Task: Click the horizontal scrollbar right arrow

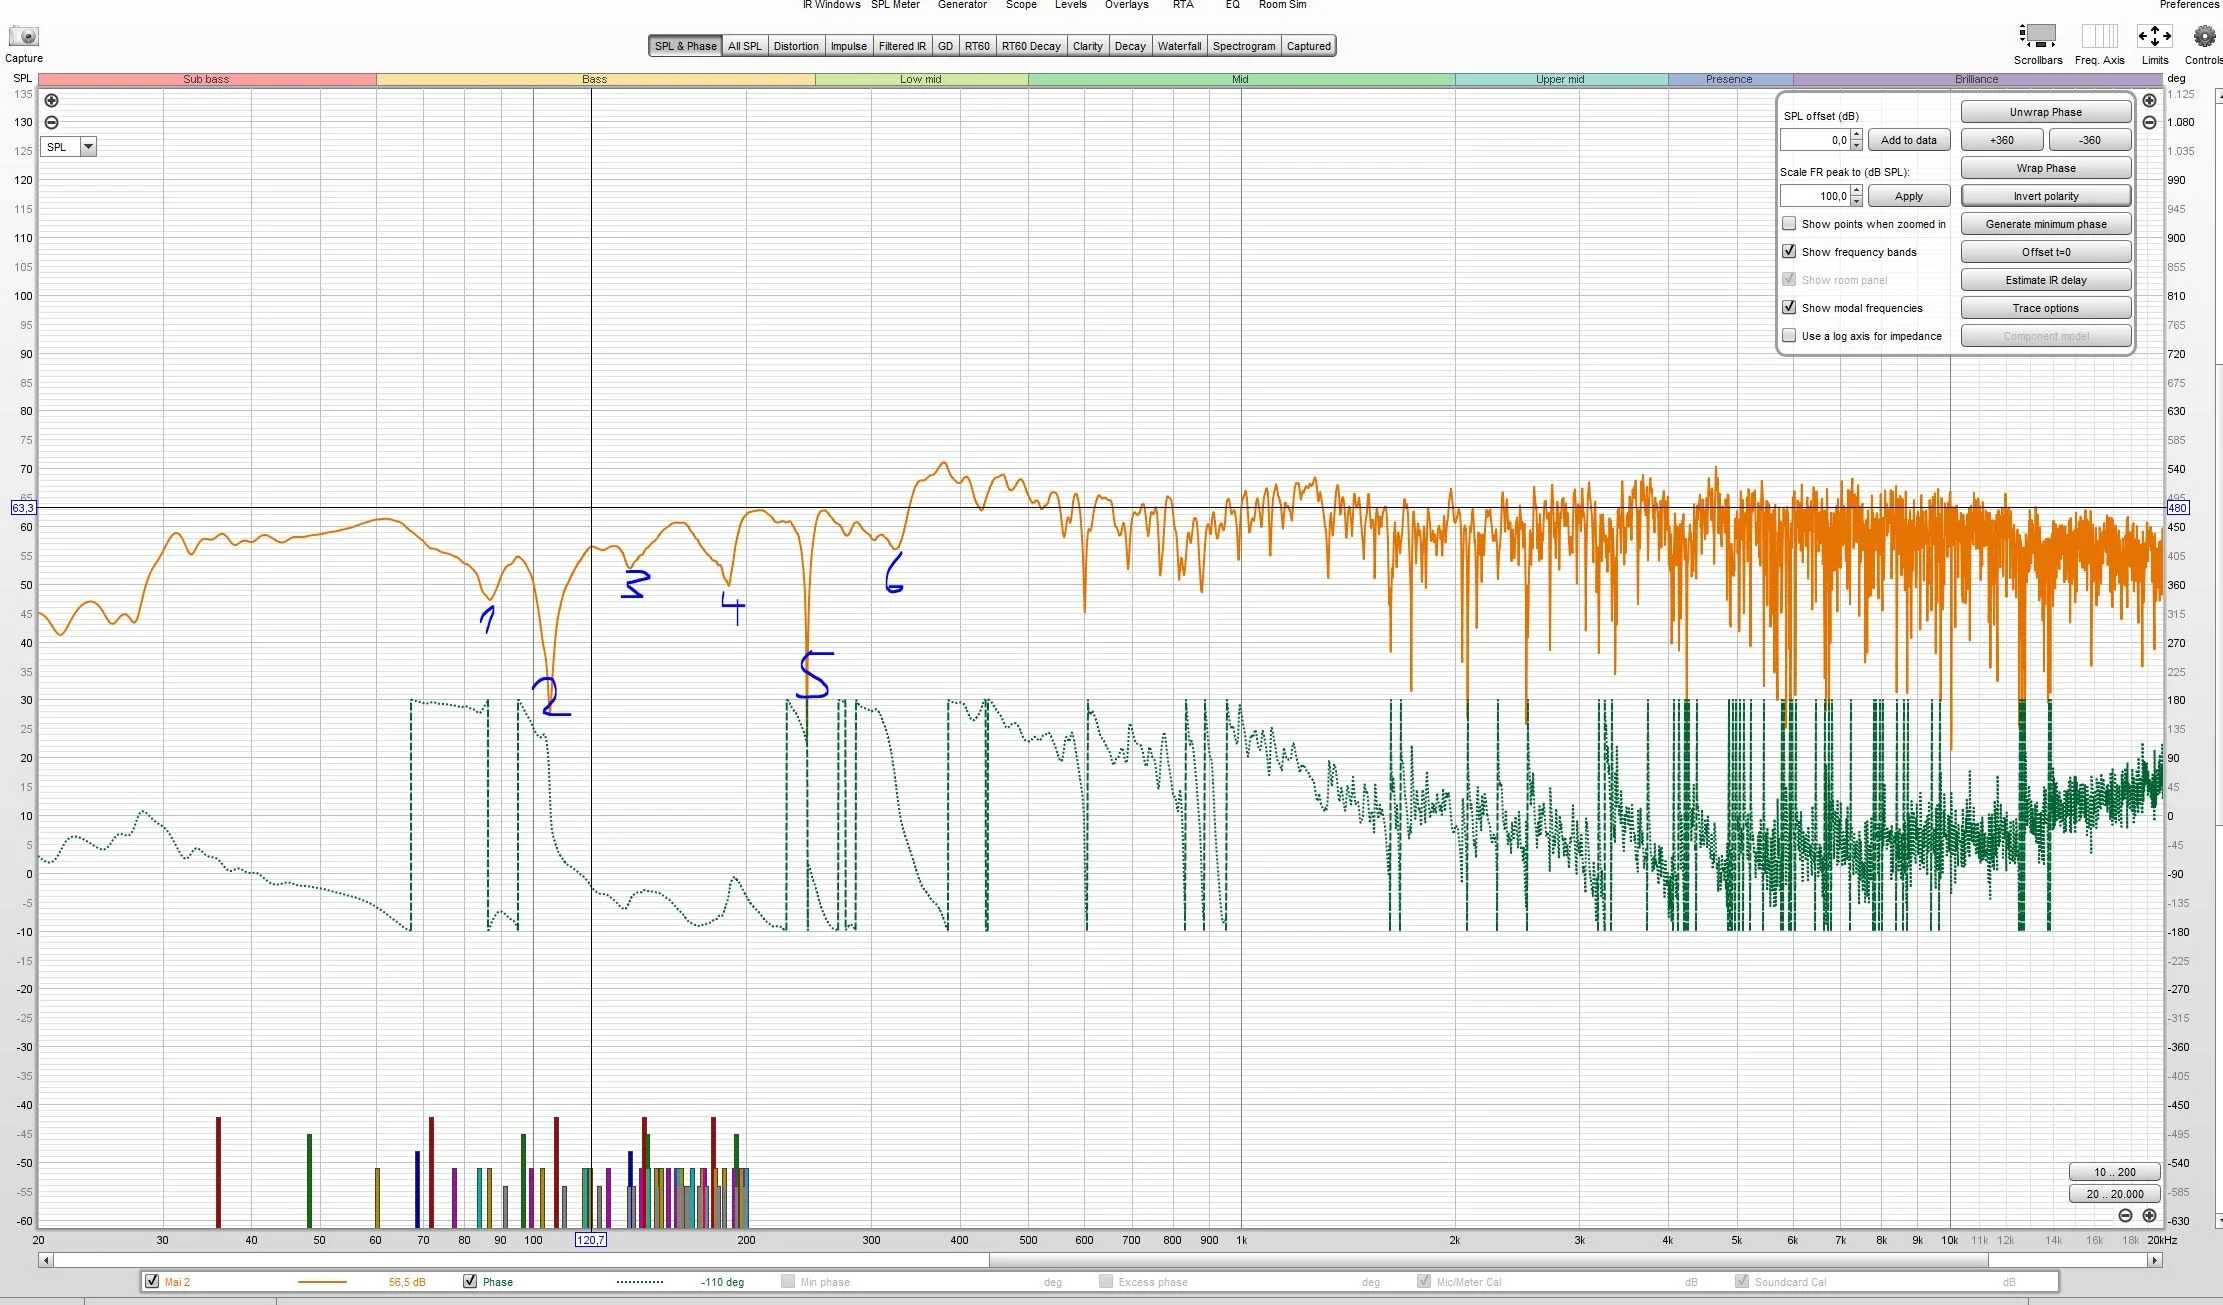Action: (2155, 1260)
